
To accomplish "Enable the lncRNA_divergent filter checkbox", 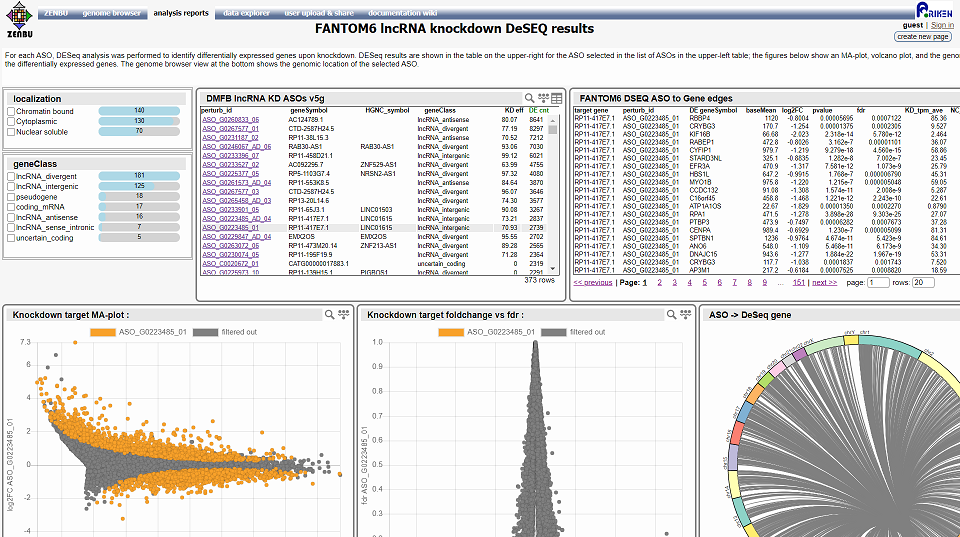I will click(11, 176).
